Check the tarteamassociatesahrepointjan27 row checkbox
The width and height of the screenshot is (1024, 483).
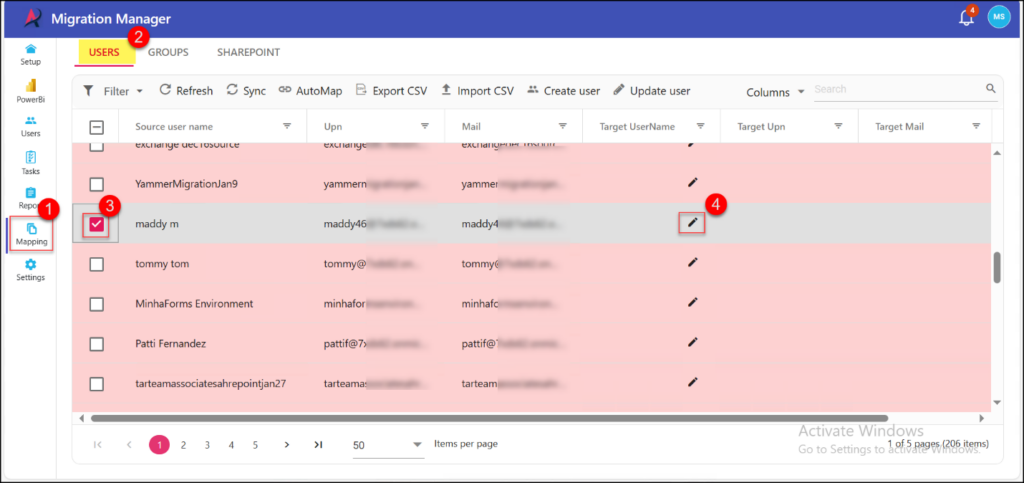pyautogui.click(x=96, y=384)
